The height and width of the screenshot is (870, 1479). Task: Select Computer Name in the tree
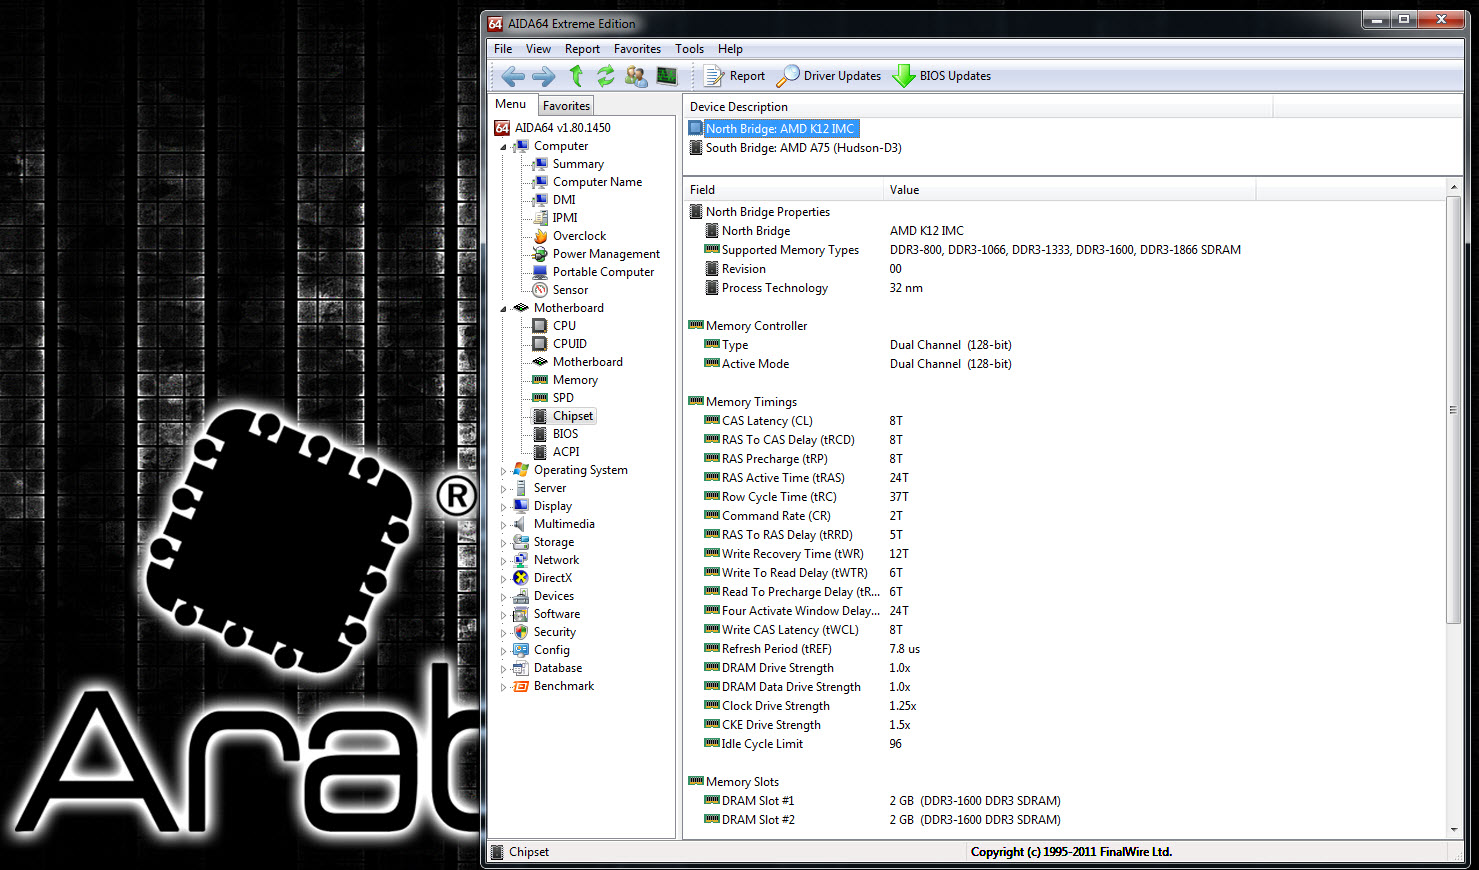pyautogui.click(x=597, y=182)
